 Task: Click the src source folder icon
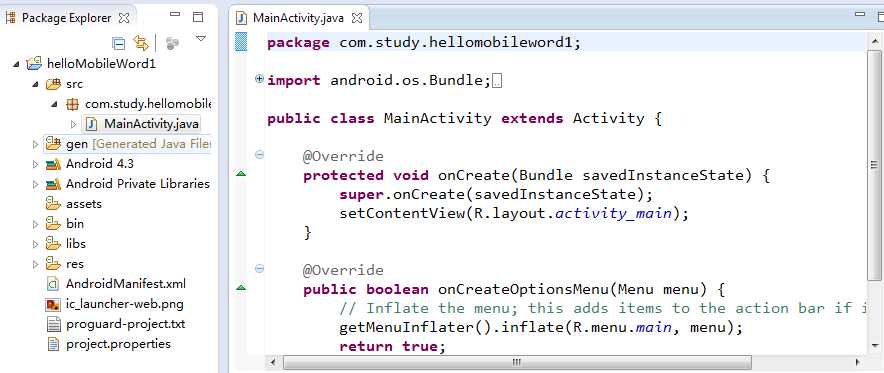point(53,84)
